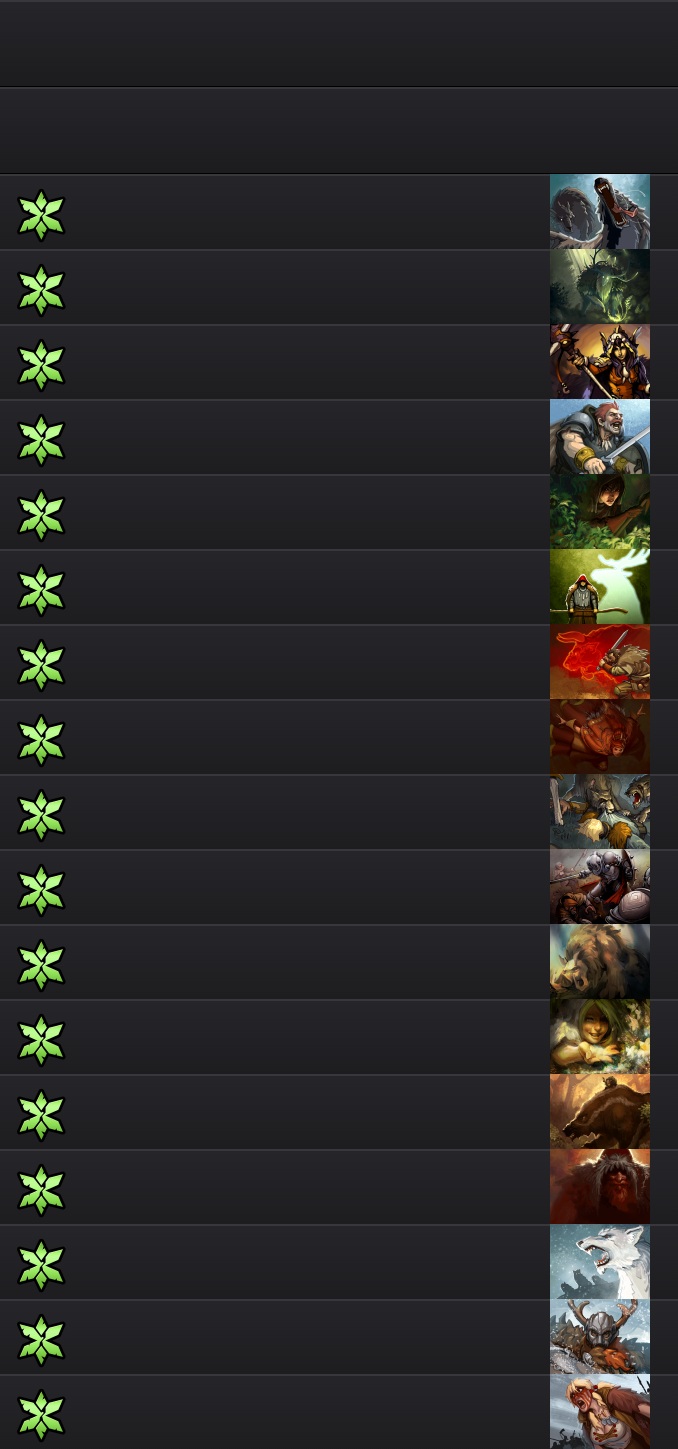This screenshot has height=1449, width=678.
Task: Click green leaf icon next to fiery bull artwork
Action: (41, 665)
